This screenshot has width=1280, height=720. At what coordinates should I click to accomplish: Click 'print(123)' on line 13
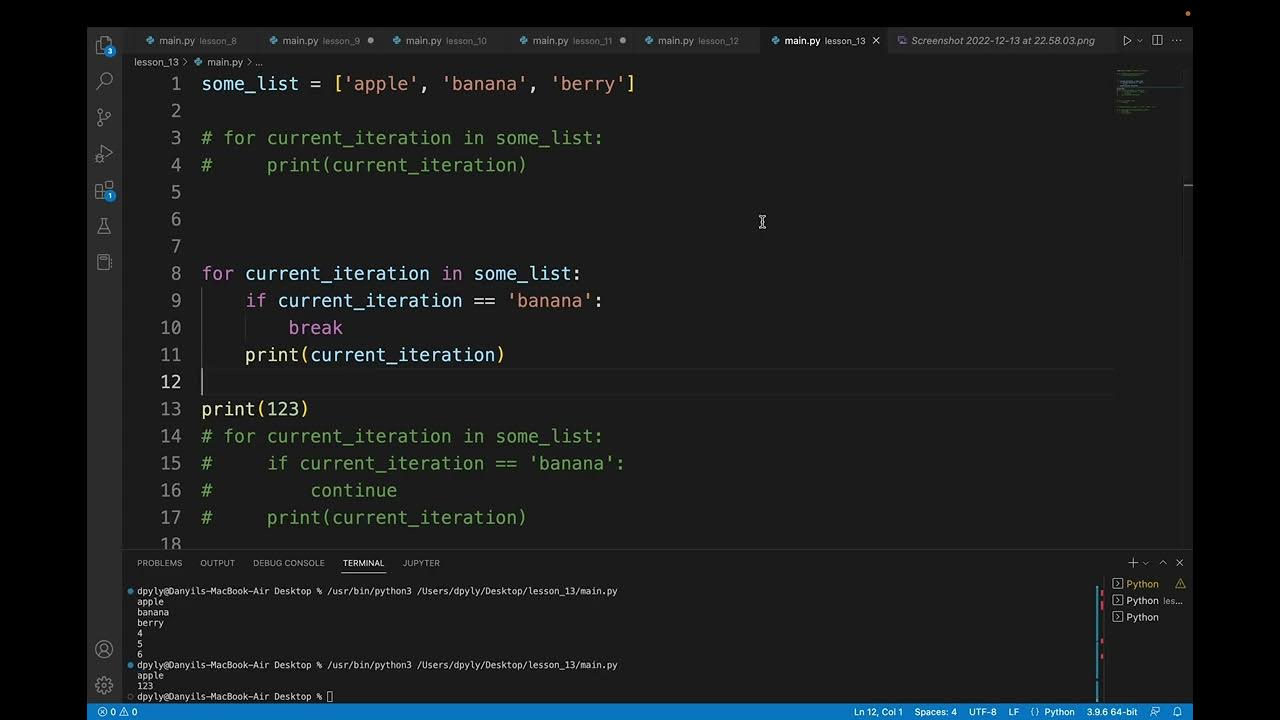click(255, 409)
